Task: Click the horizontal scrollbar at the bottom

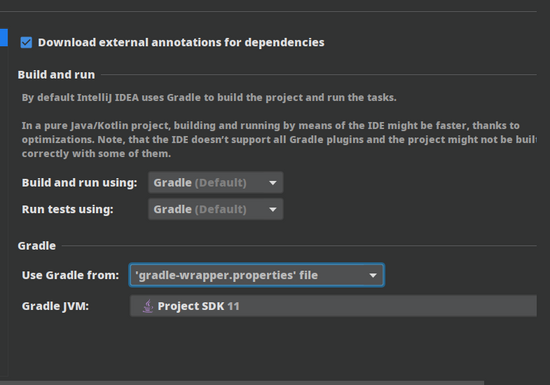Action: [242, 383]
